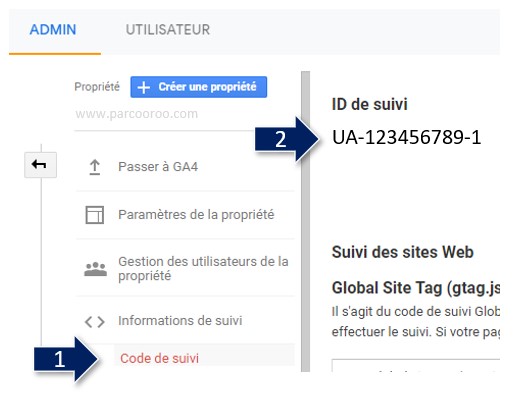Viewport: 515px width, 400px height.
Task: Switch to the UTILISATEUR tab
Action: pos(168,30)
